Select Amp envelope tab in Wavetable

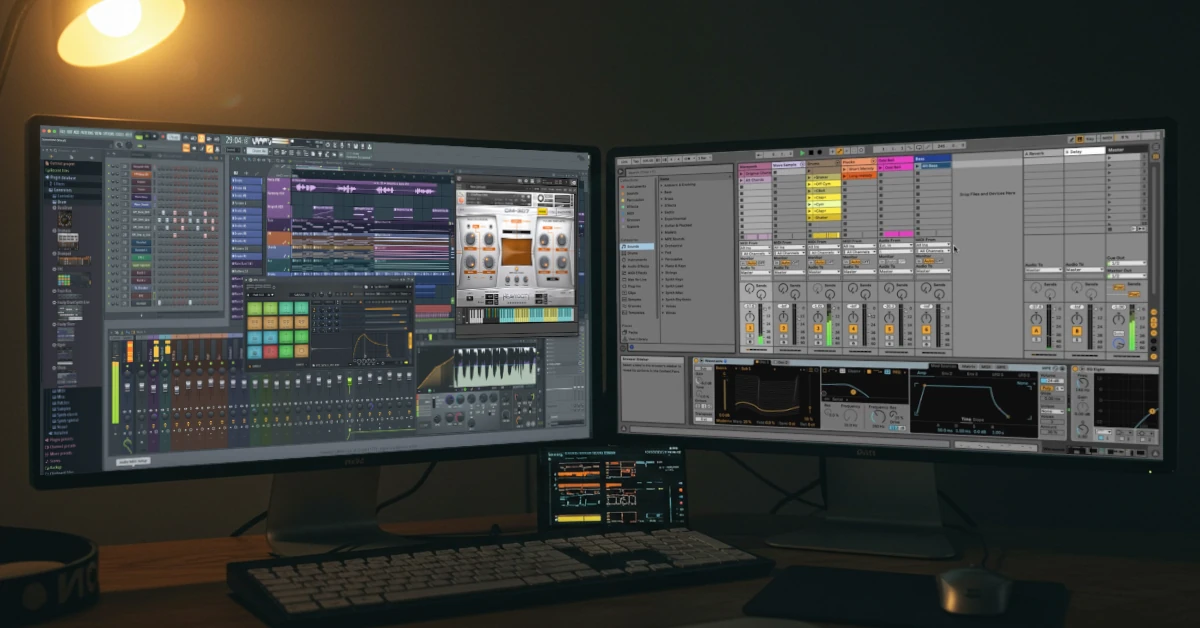[922, 373]
